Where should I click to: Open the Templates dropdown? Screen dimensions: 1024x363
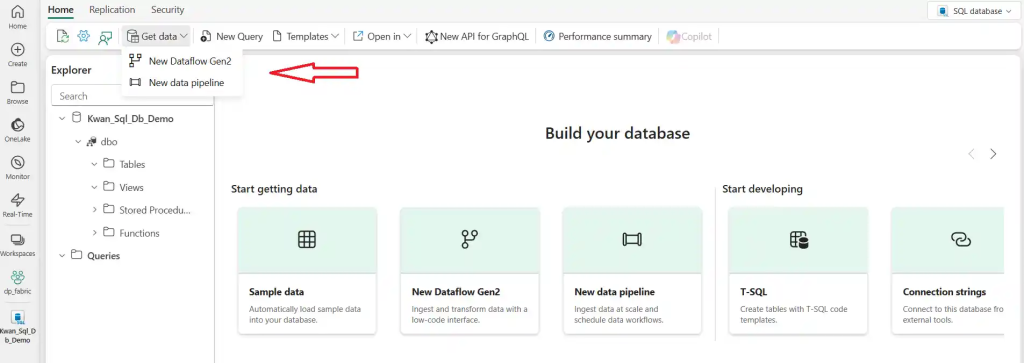point(306,37)
